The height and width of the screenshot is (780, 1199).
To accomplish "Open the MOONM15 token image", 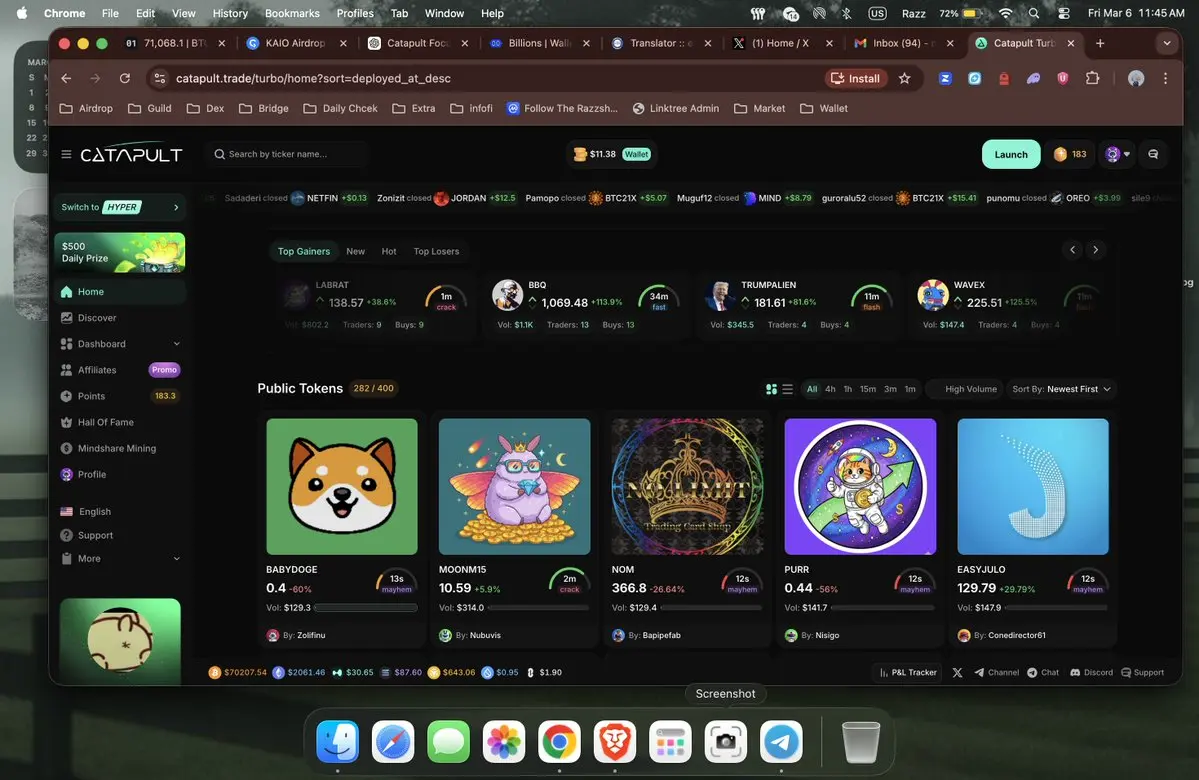I will click(515, 486).
